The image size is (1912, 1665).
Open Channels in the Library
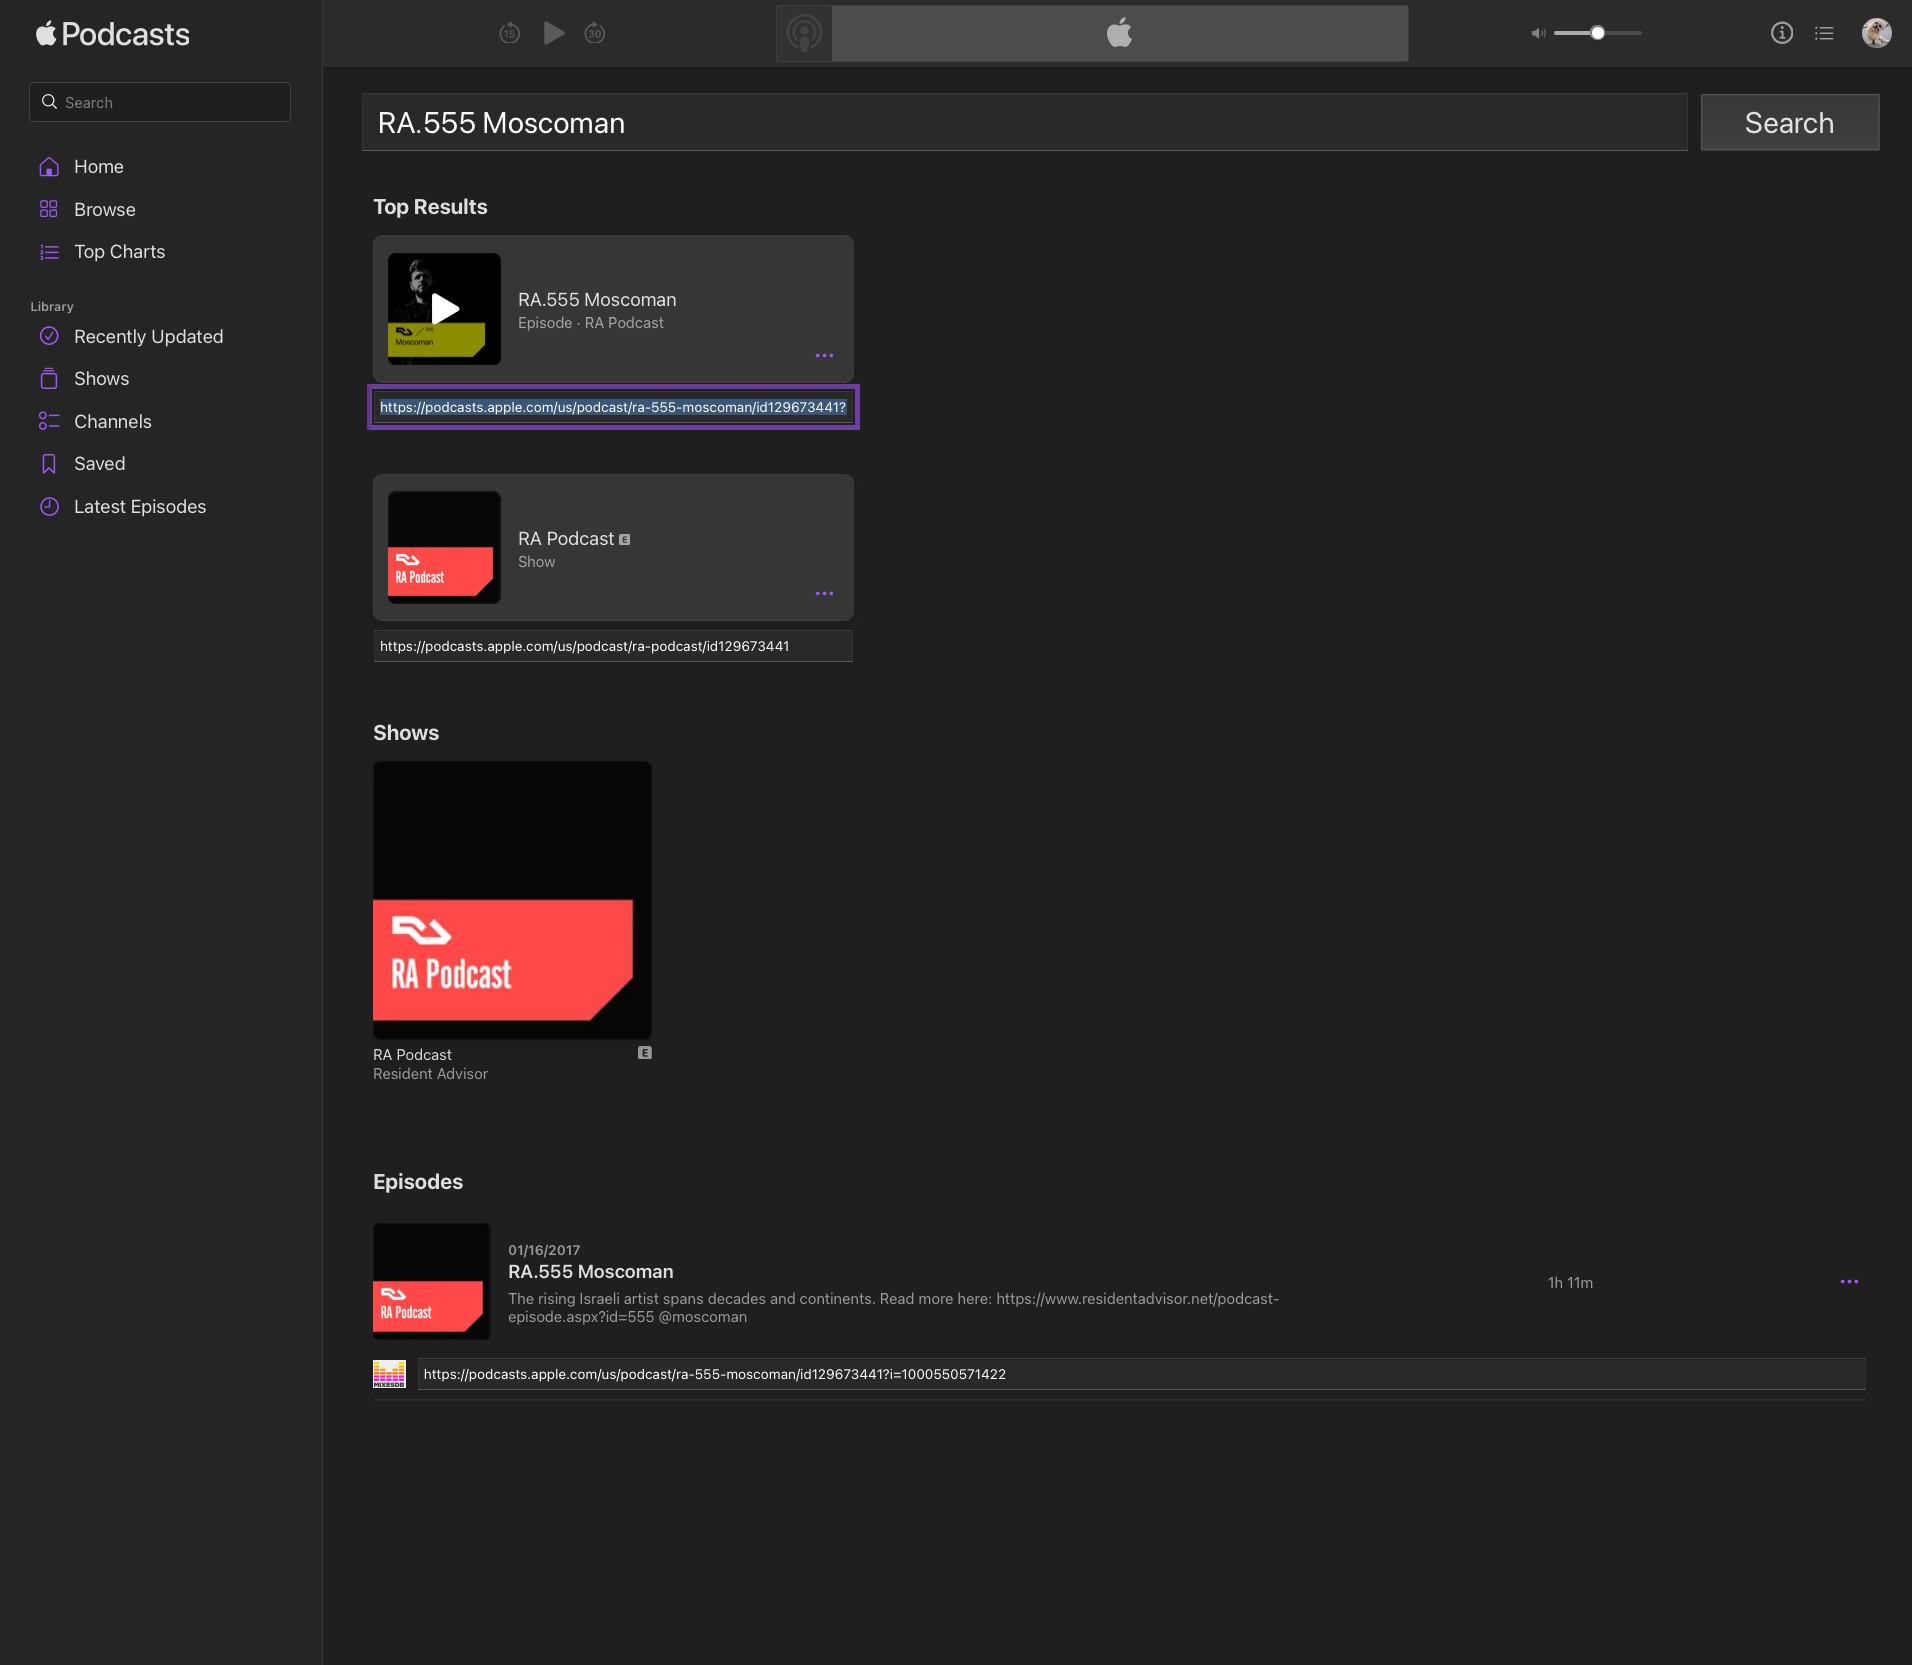pyautogui.click(x=113, y=422)
